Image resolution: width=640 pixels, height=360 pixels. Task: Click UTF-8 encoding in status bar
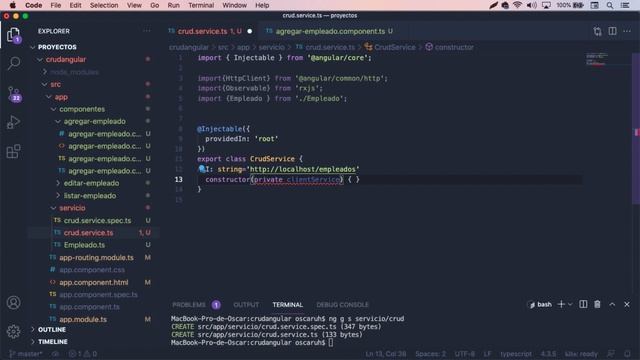[464, 354]
